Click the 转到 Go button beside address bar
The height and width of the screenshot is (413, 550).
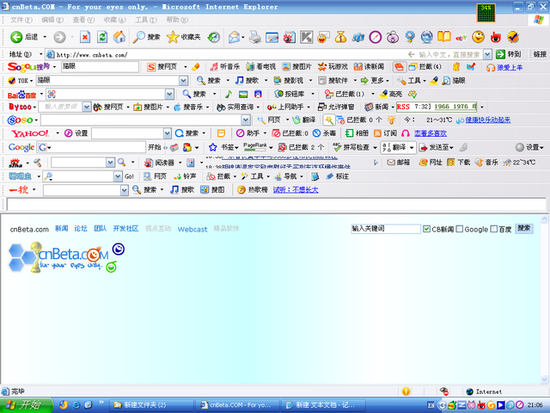point(509,54)
